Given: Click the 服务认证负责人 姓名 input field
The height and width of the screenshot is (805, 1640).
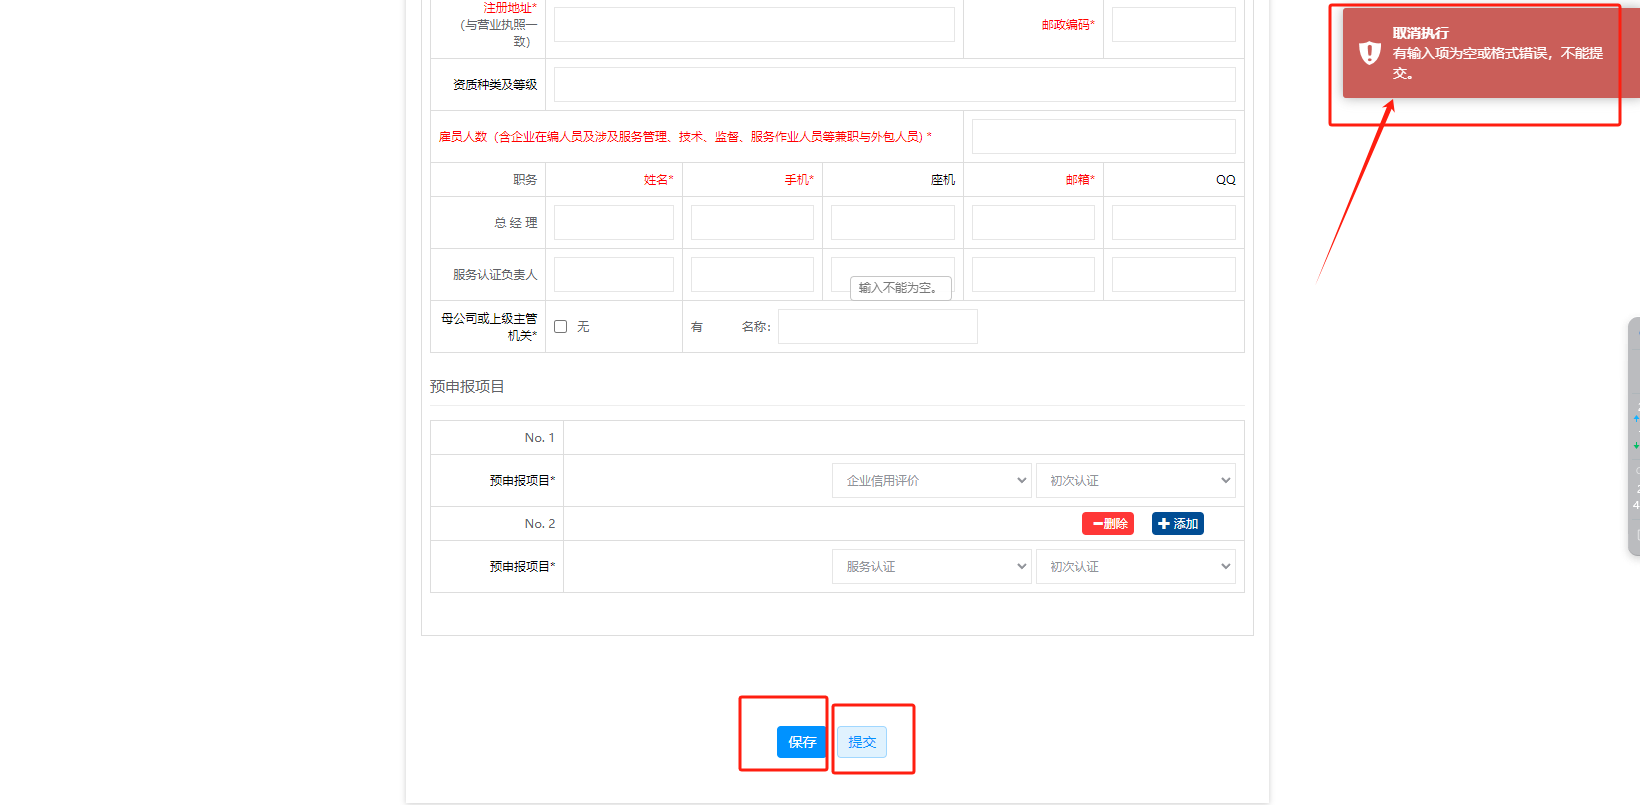Looking at the screenshot, I should pos(614,274).
